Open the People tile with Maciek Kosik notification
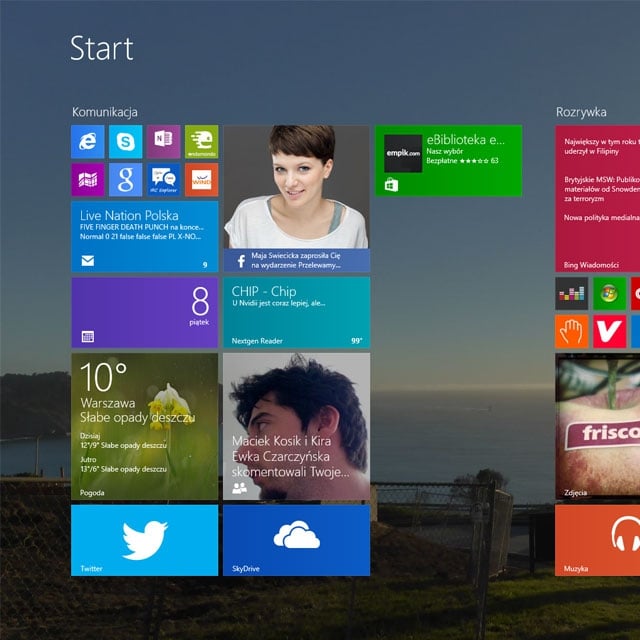The image size is (640, 640). pyautogui.click(x=297, y=427)
